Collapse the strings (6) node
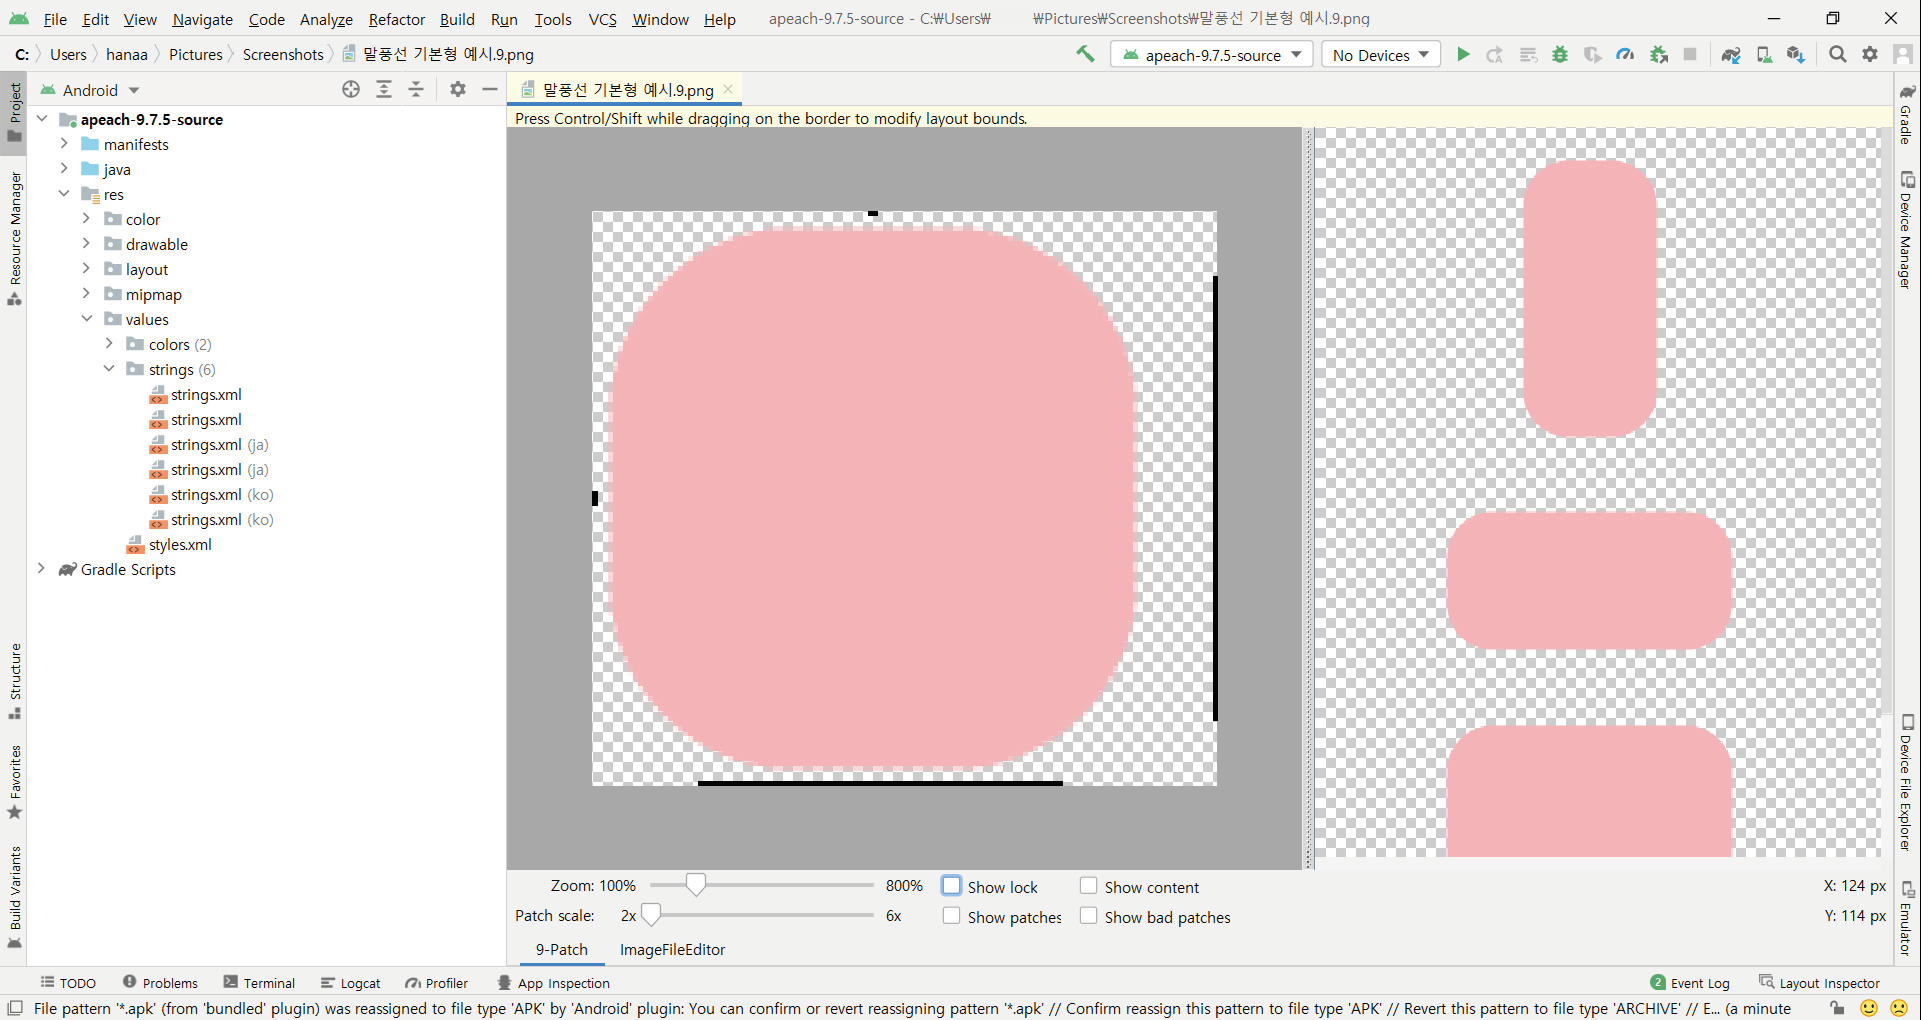 pos(109,369)
